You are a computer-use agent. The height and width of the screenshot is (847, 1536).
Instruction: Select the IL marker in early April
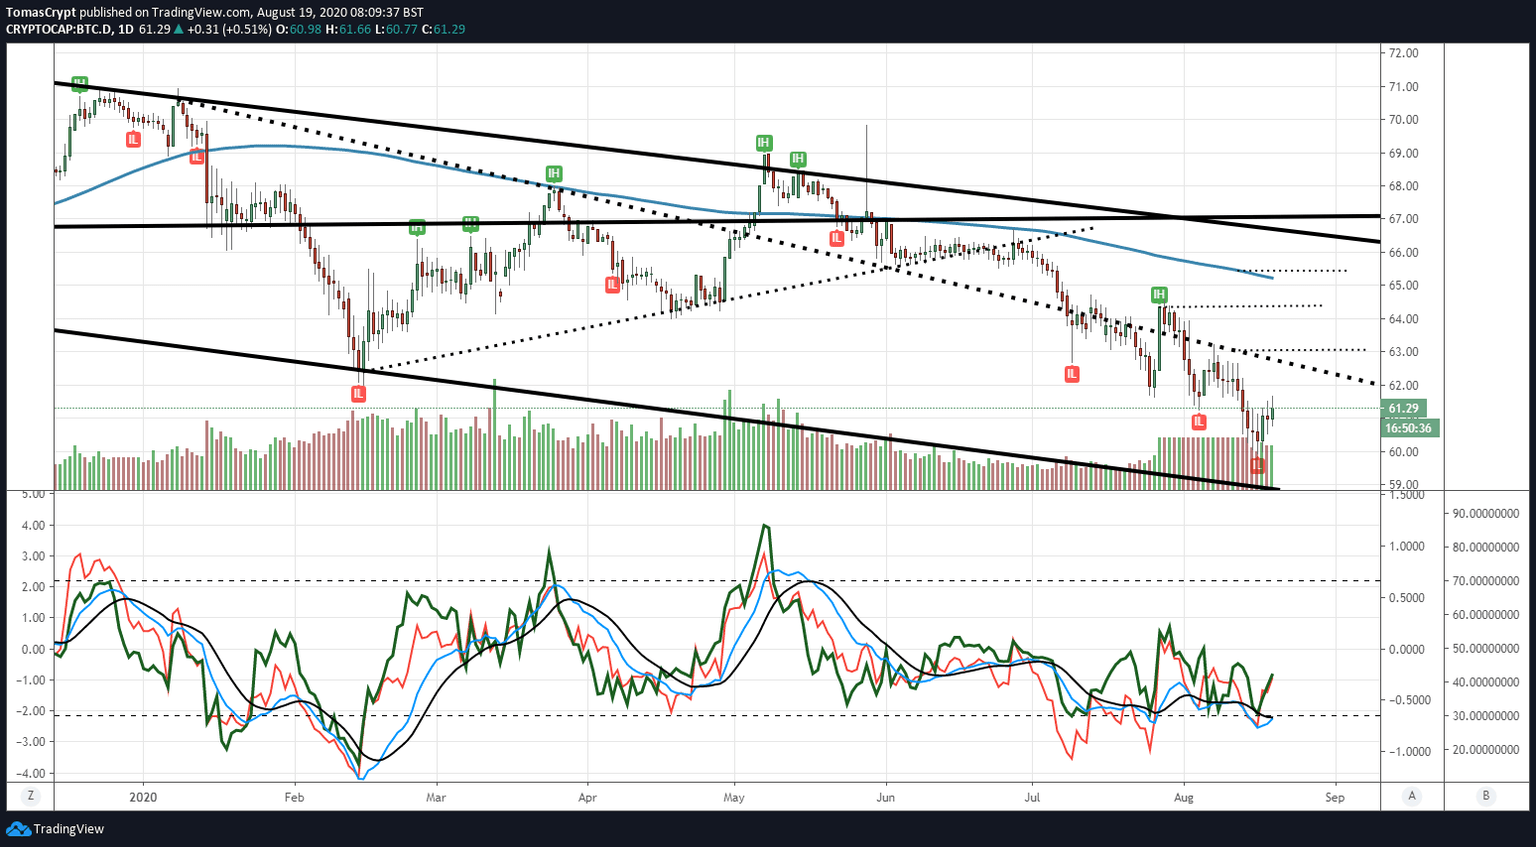(x=612, y=285)
